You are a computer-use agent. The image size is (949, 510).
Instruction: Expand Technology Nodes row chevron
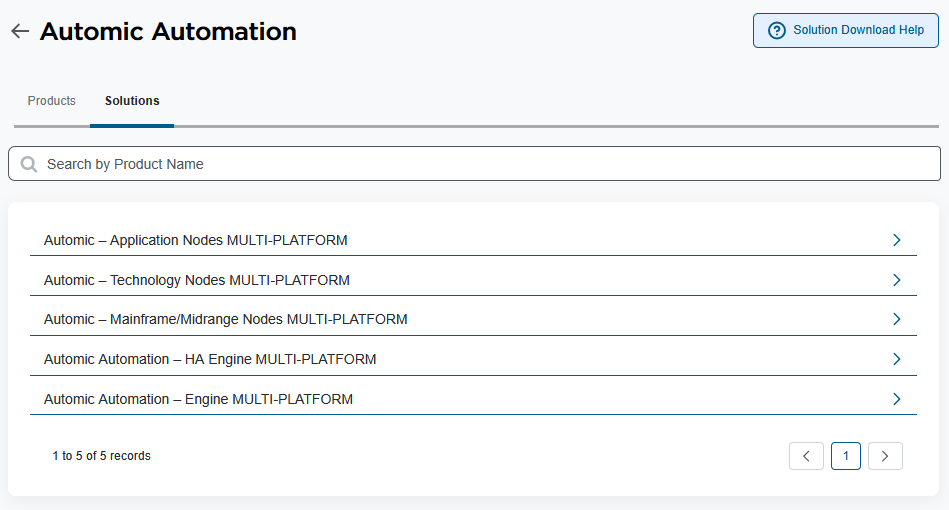[x=896, y=280]
